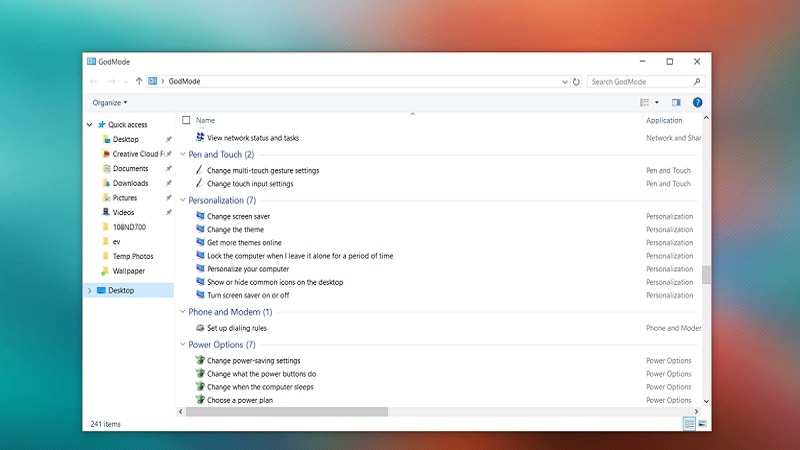Image resolution: width=800 pixels, height=450 pixels.
Task: Click the scroll down arrow of file list
Action: pyautogui.click(x=706, y=402)
